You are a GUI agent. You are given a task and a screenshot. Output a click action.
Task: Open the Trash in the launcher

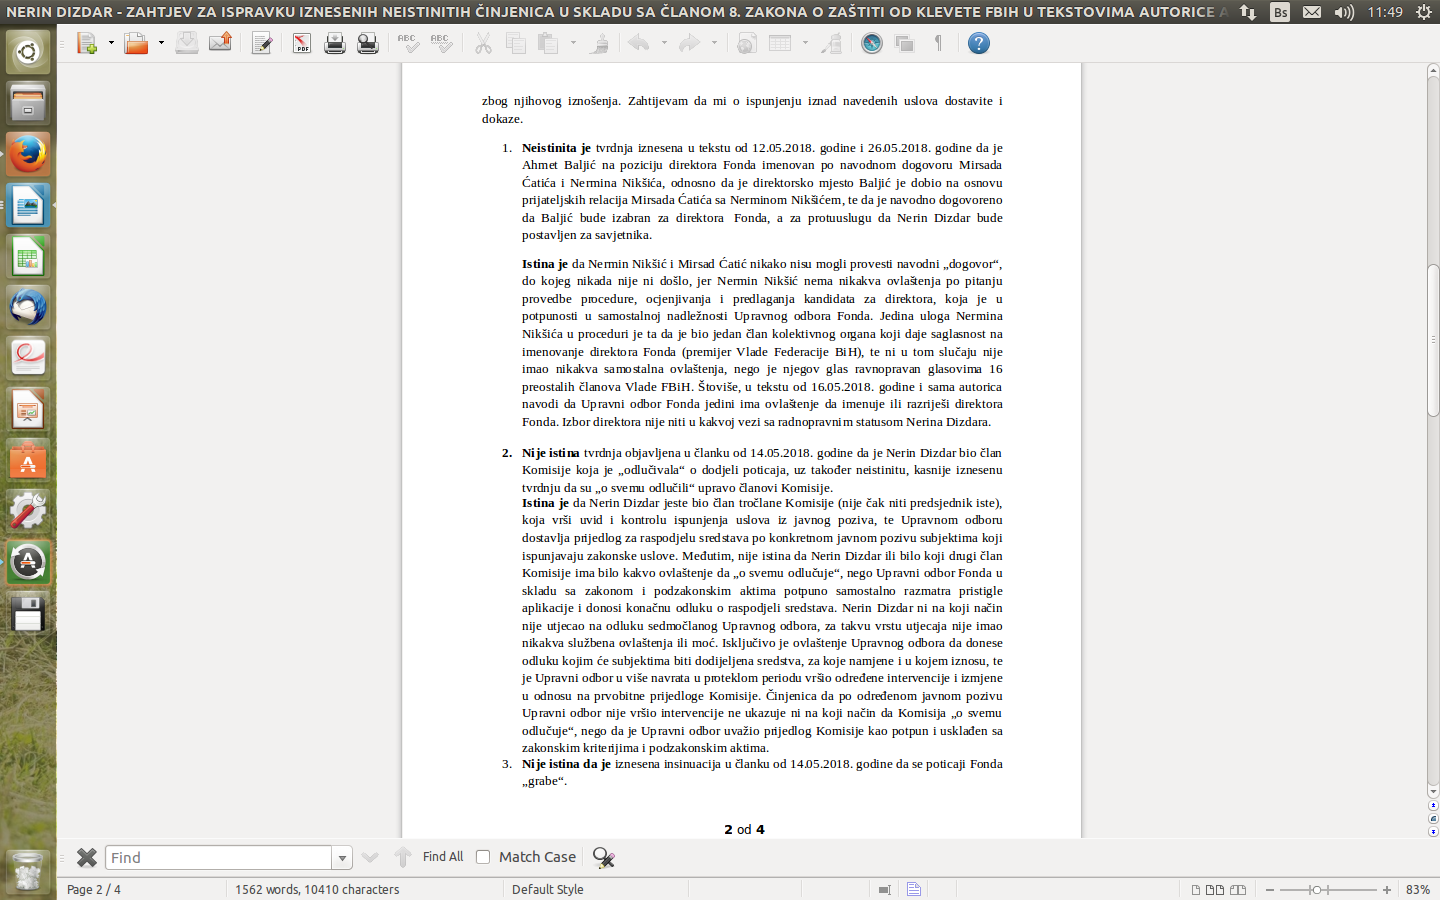pyautogui.click(x=28, y=870)
